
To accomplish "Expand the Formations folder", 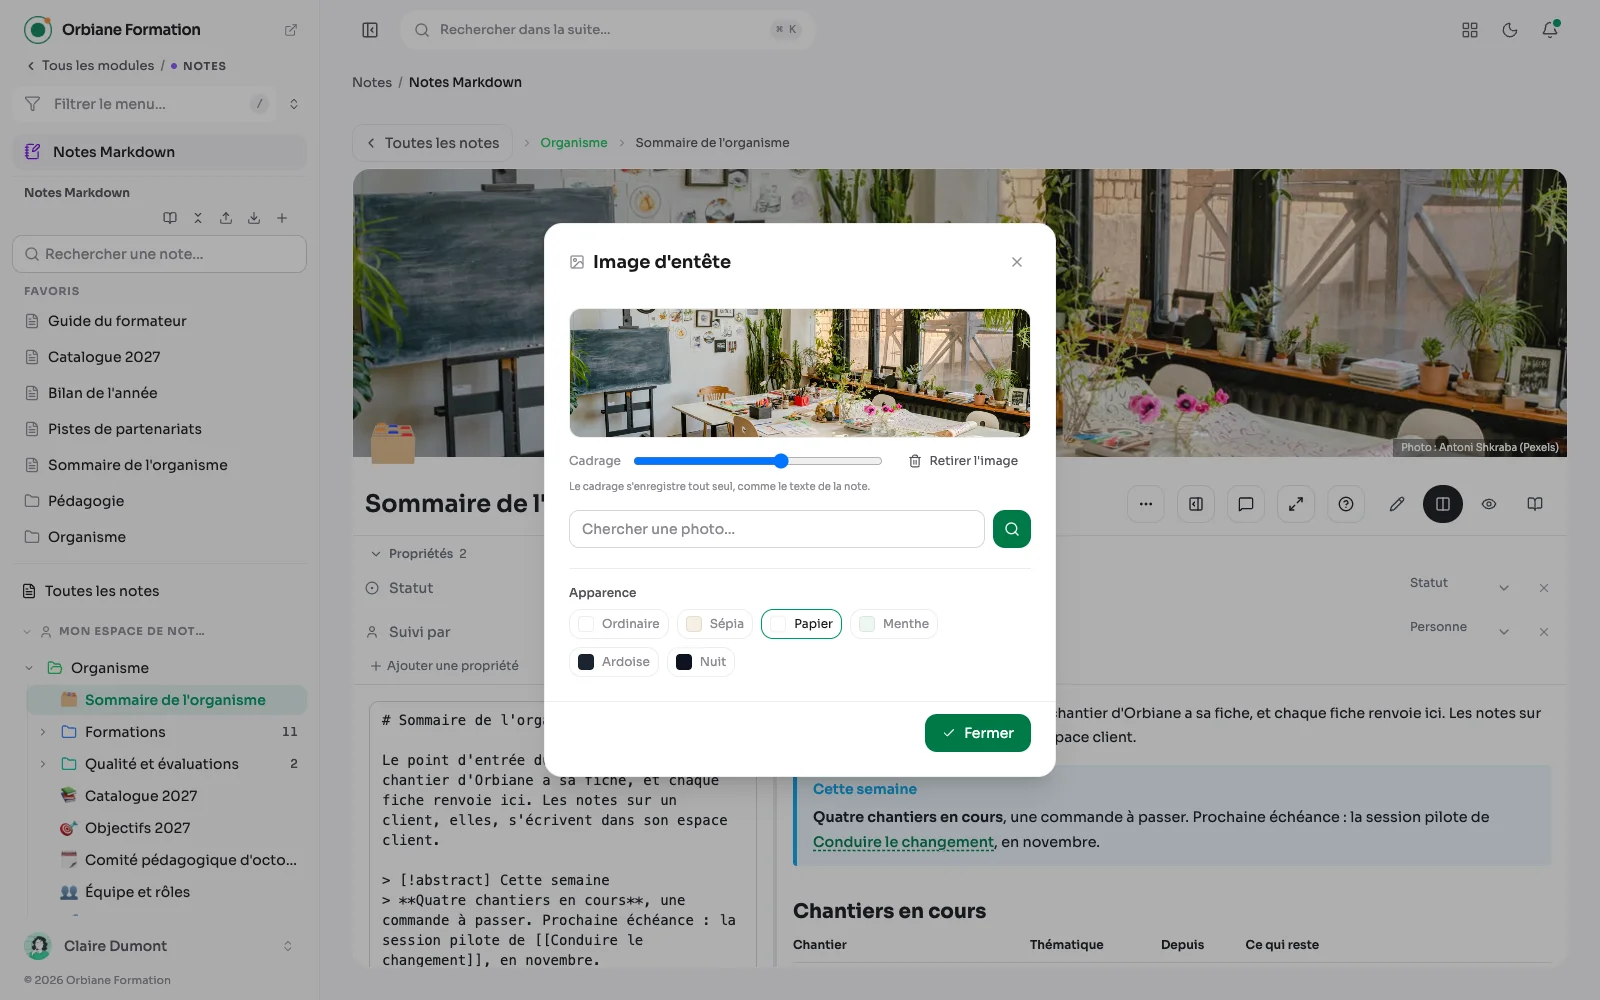I will click(43, 732).
